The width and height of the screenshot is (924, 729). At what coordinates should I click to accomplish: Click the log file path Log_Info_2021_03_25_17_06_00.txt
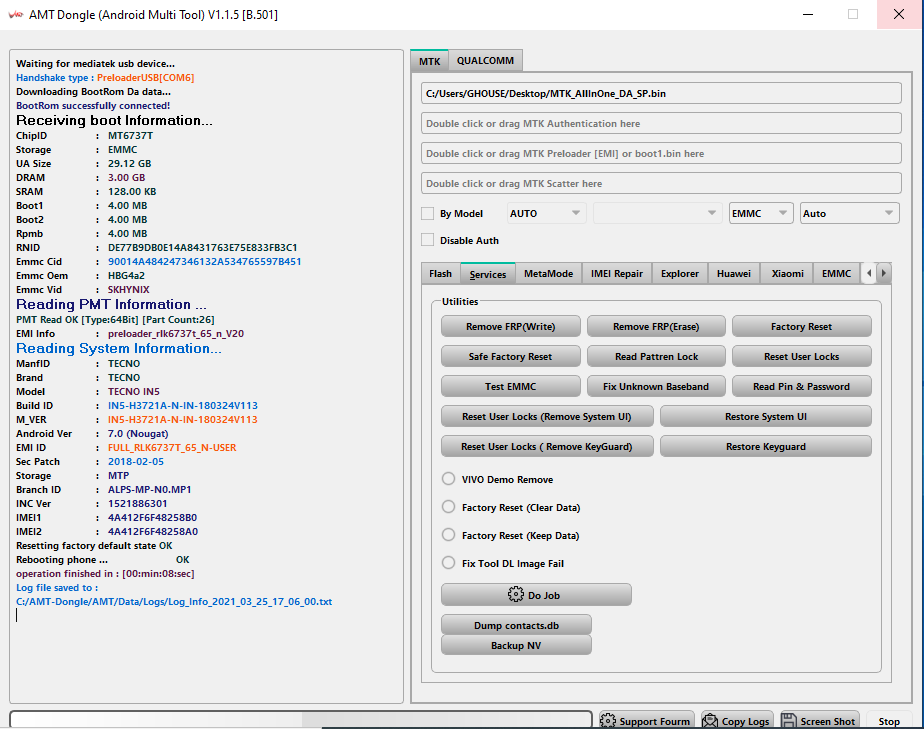(174, 602)
